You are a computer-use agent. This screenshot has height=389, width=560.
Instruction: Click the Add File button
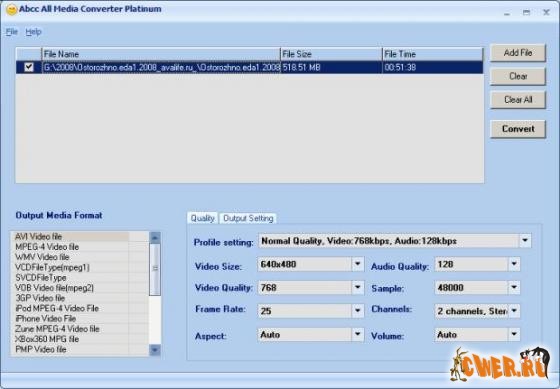click(518, 53)
